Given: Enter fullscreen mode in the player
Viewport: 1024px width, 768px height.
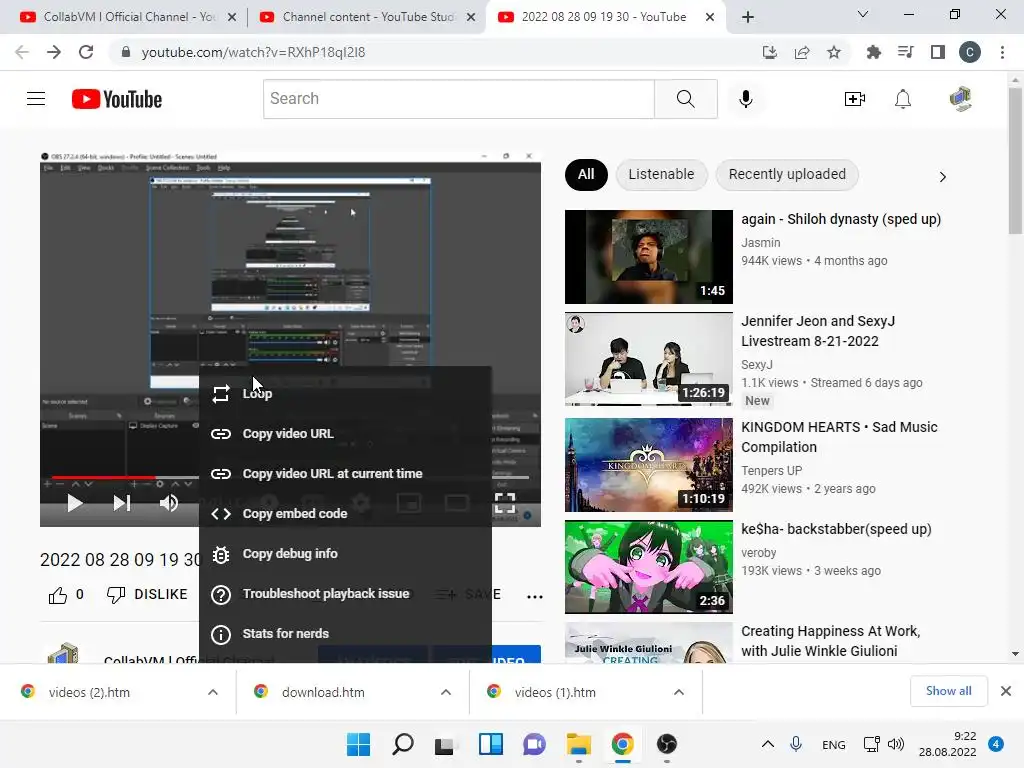Looking at the screenshot, I should (x=505, y=503).
